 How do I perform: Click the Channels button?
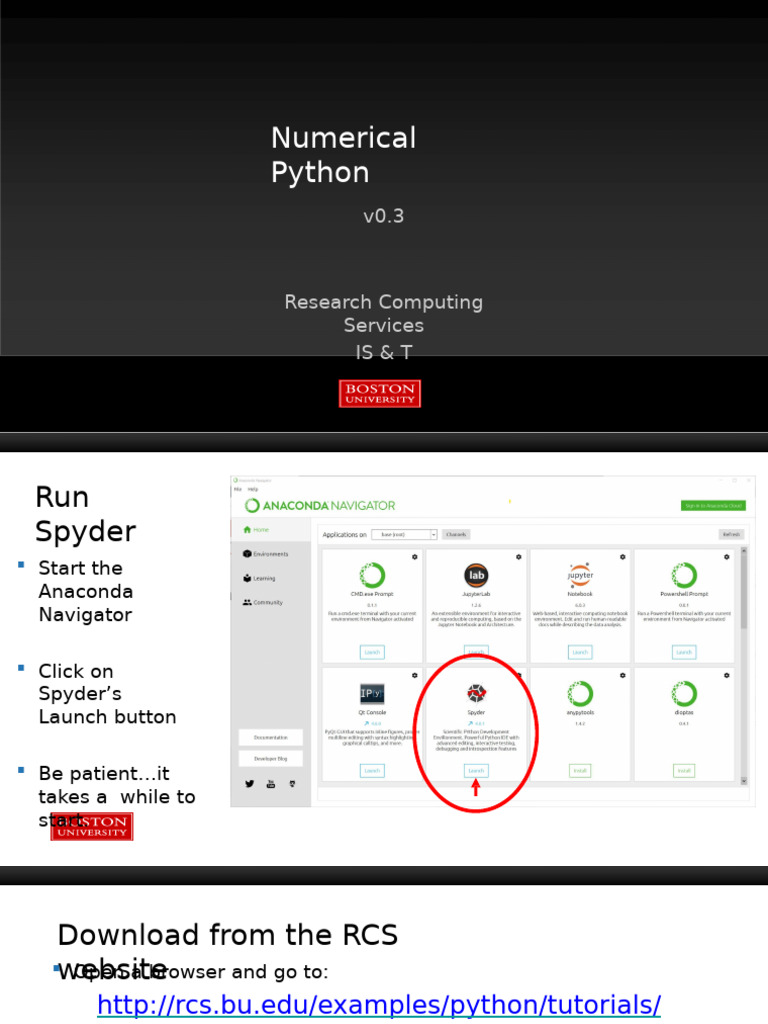click(456, 534)
